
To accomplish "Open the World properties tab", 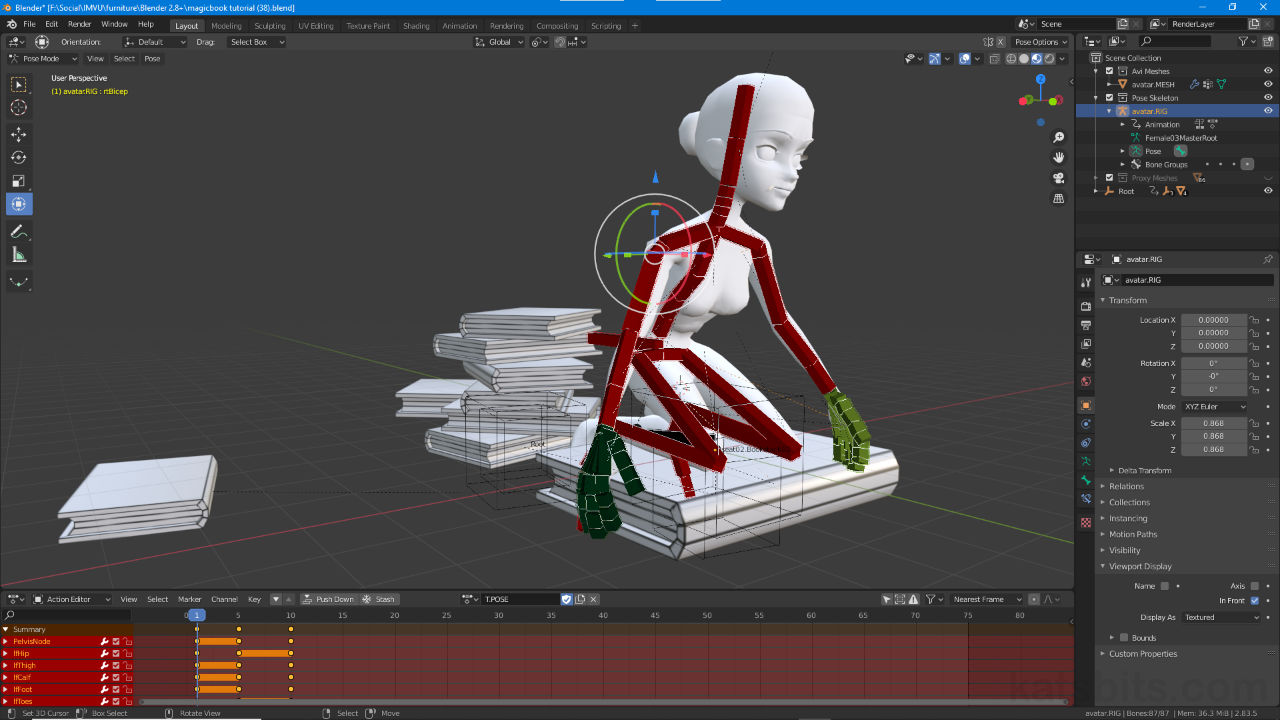I will click(x=1086, y=382).
